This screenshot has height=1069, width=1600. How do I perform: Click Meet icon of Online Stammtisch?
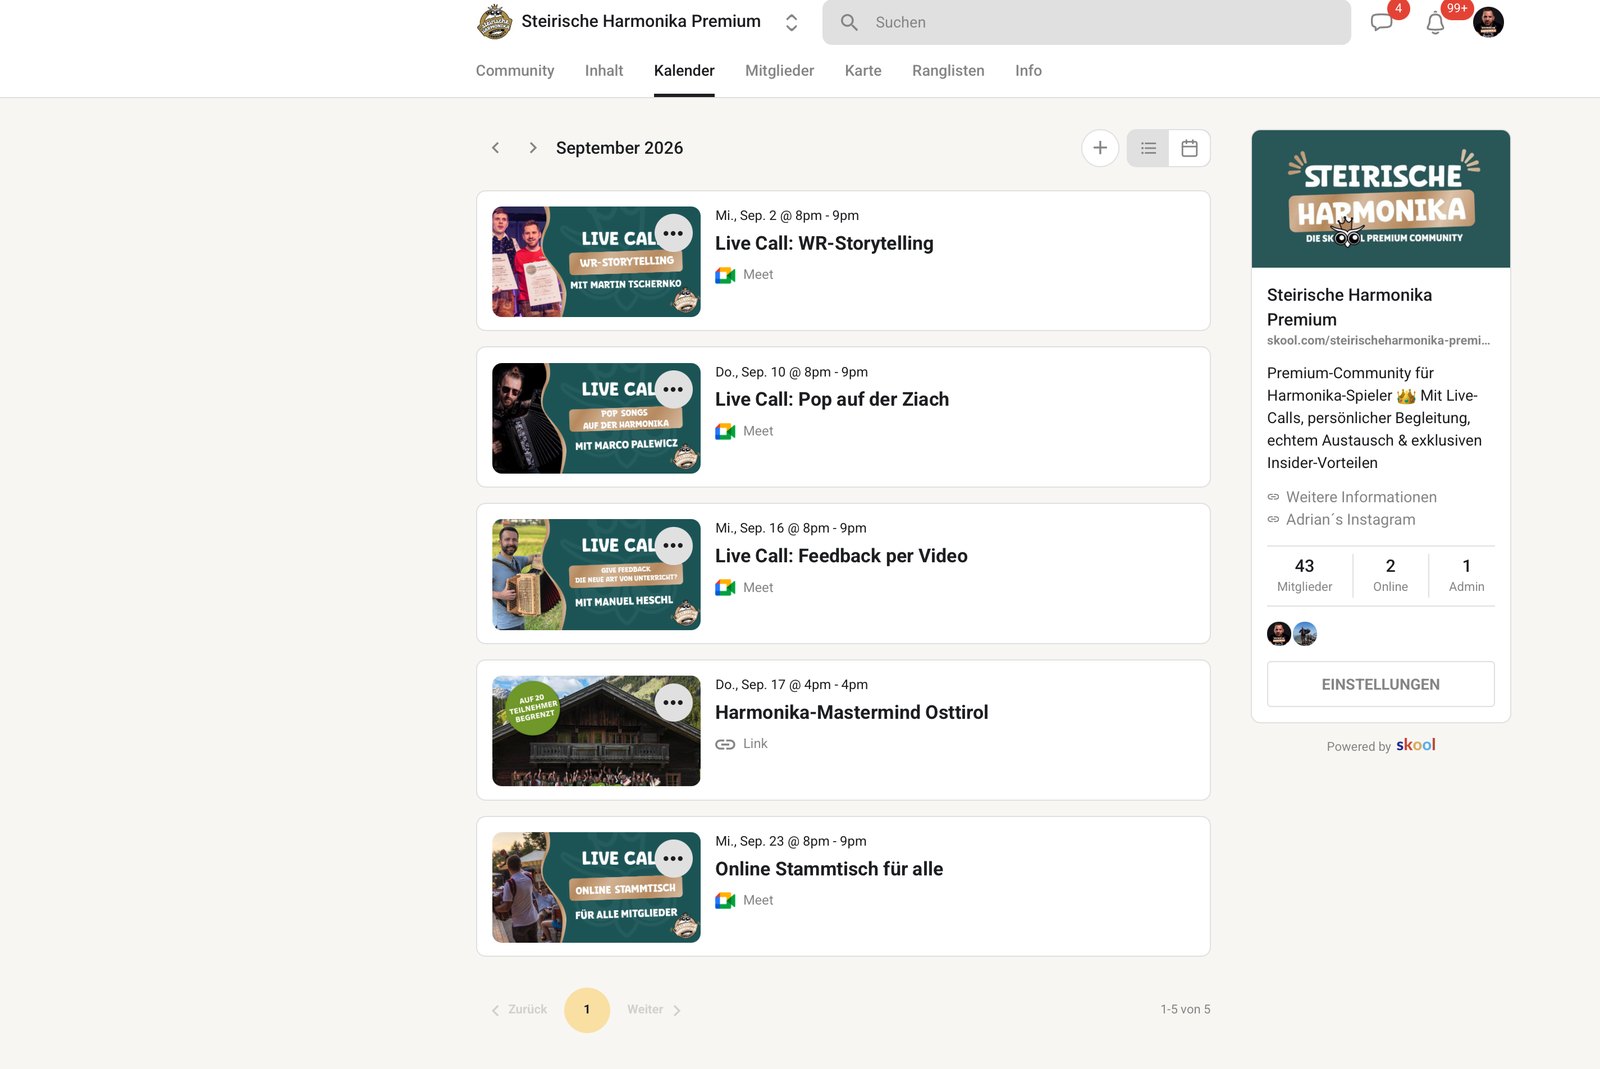(725, 901)
